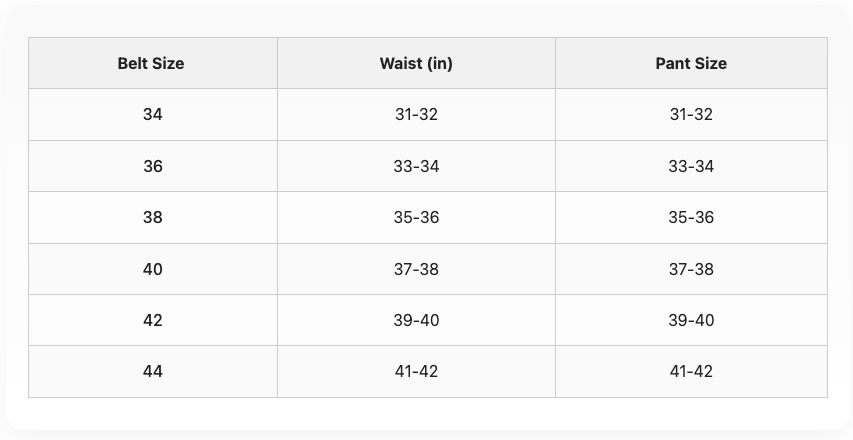Click 31-32 in the Waist column

click(x=416, y=114)
